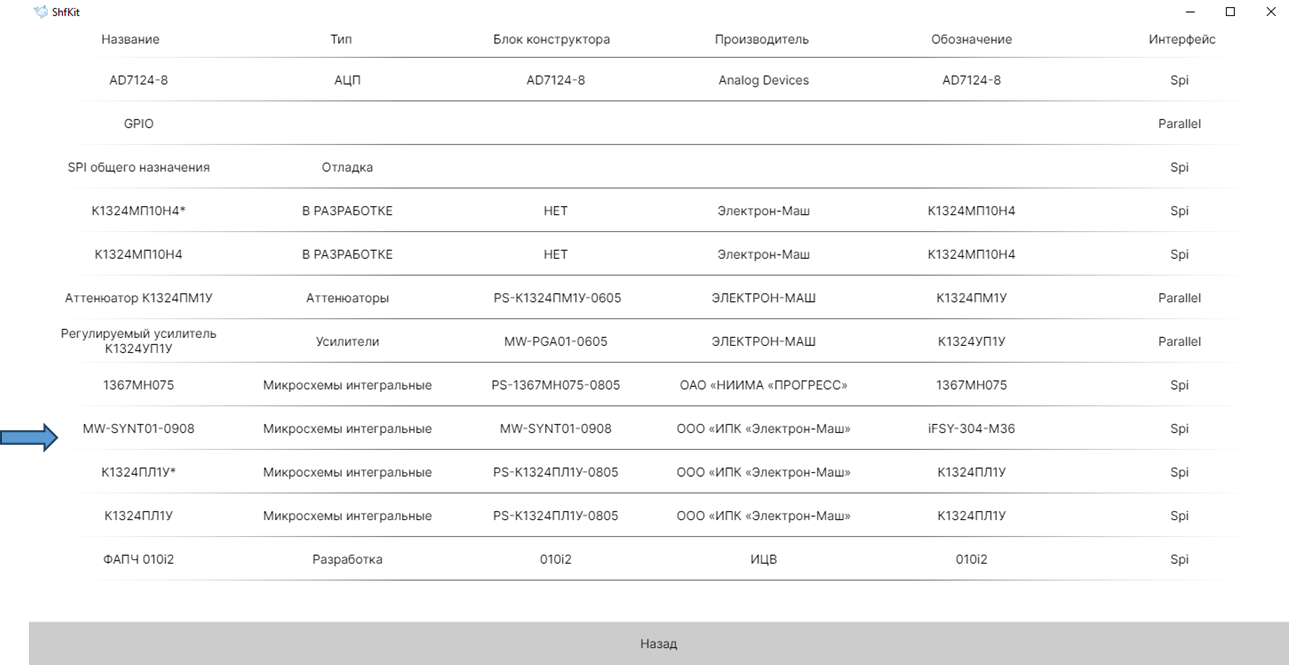
Task: Click Parallel in Регулируемый усилитель row
Action: pos(1179,341)
